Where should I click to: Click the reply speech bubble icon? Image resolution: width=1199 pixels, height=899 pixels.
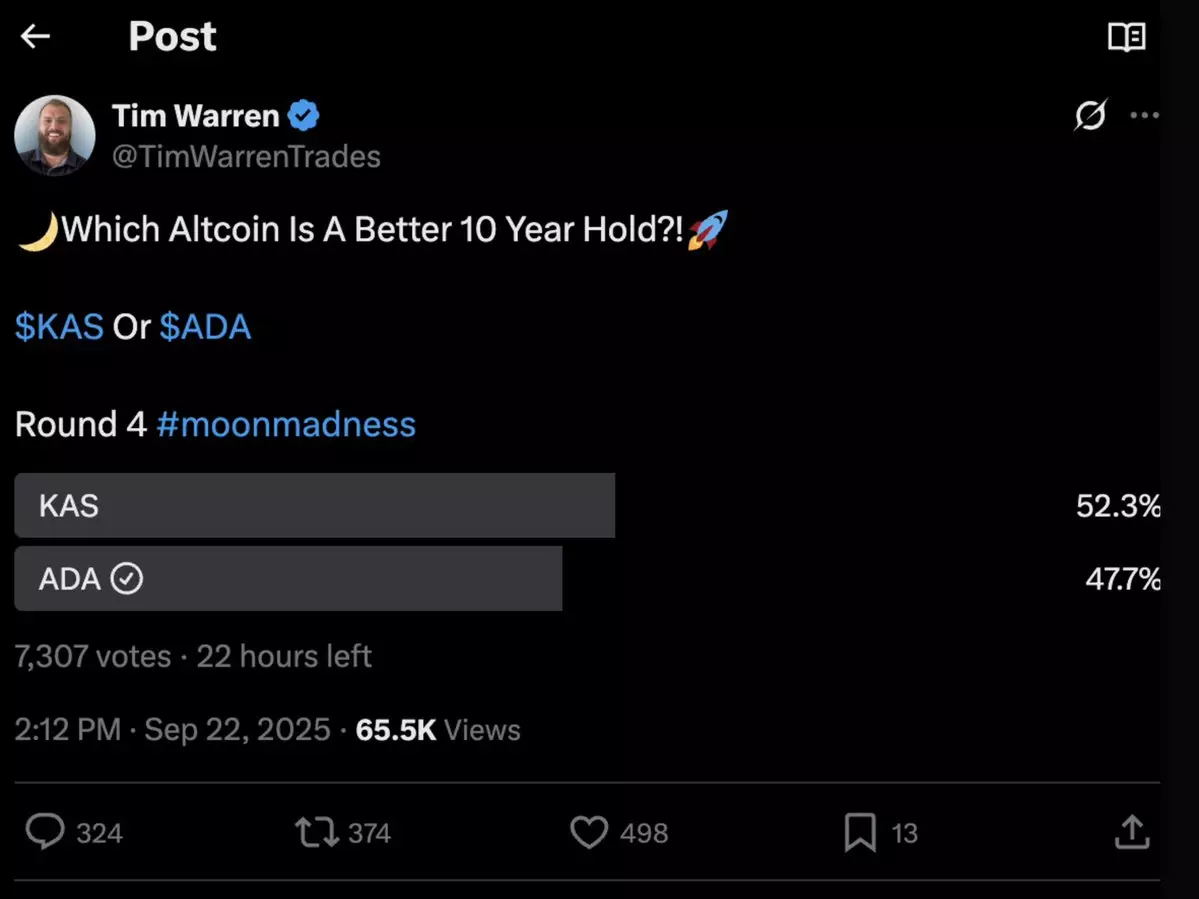45,832
